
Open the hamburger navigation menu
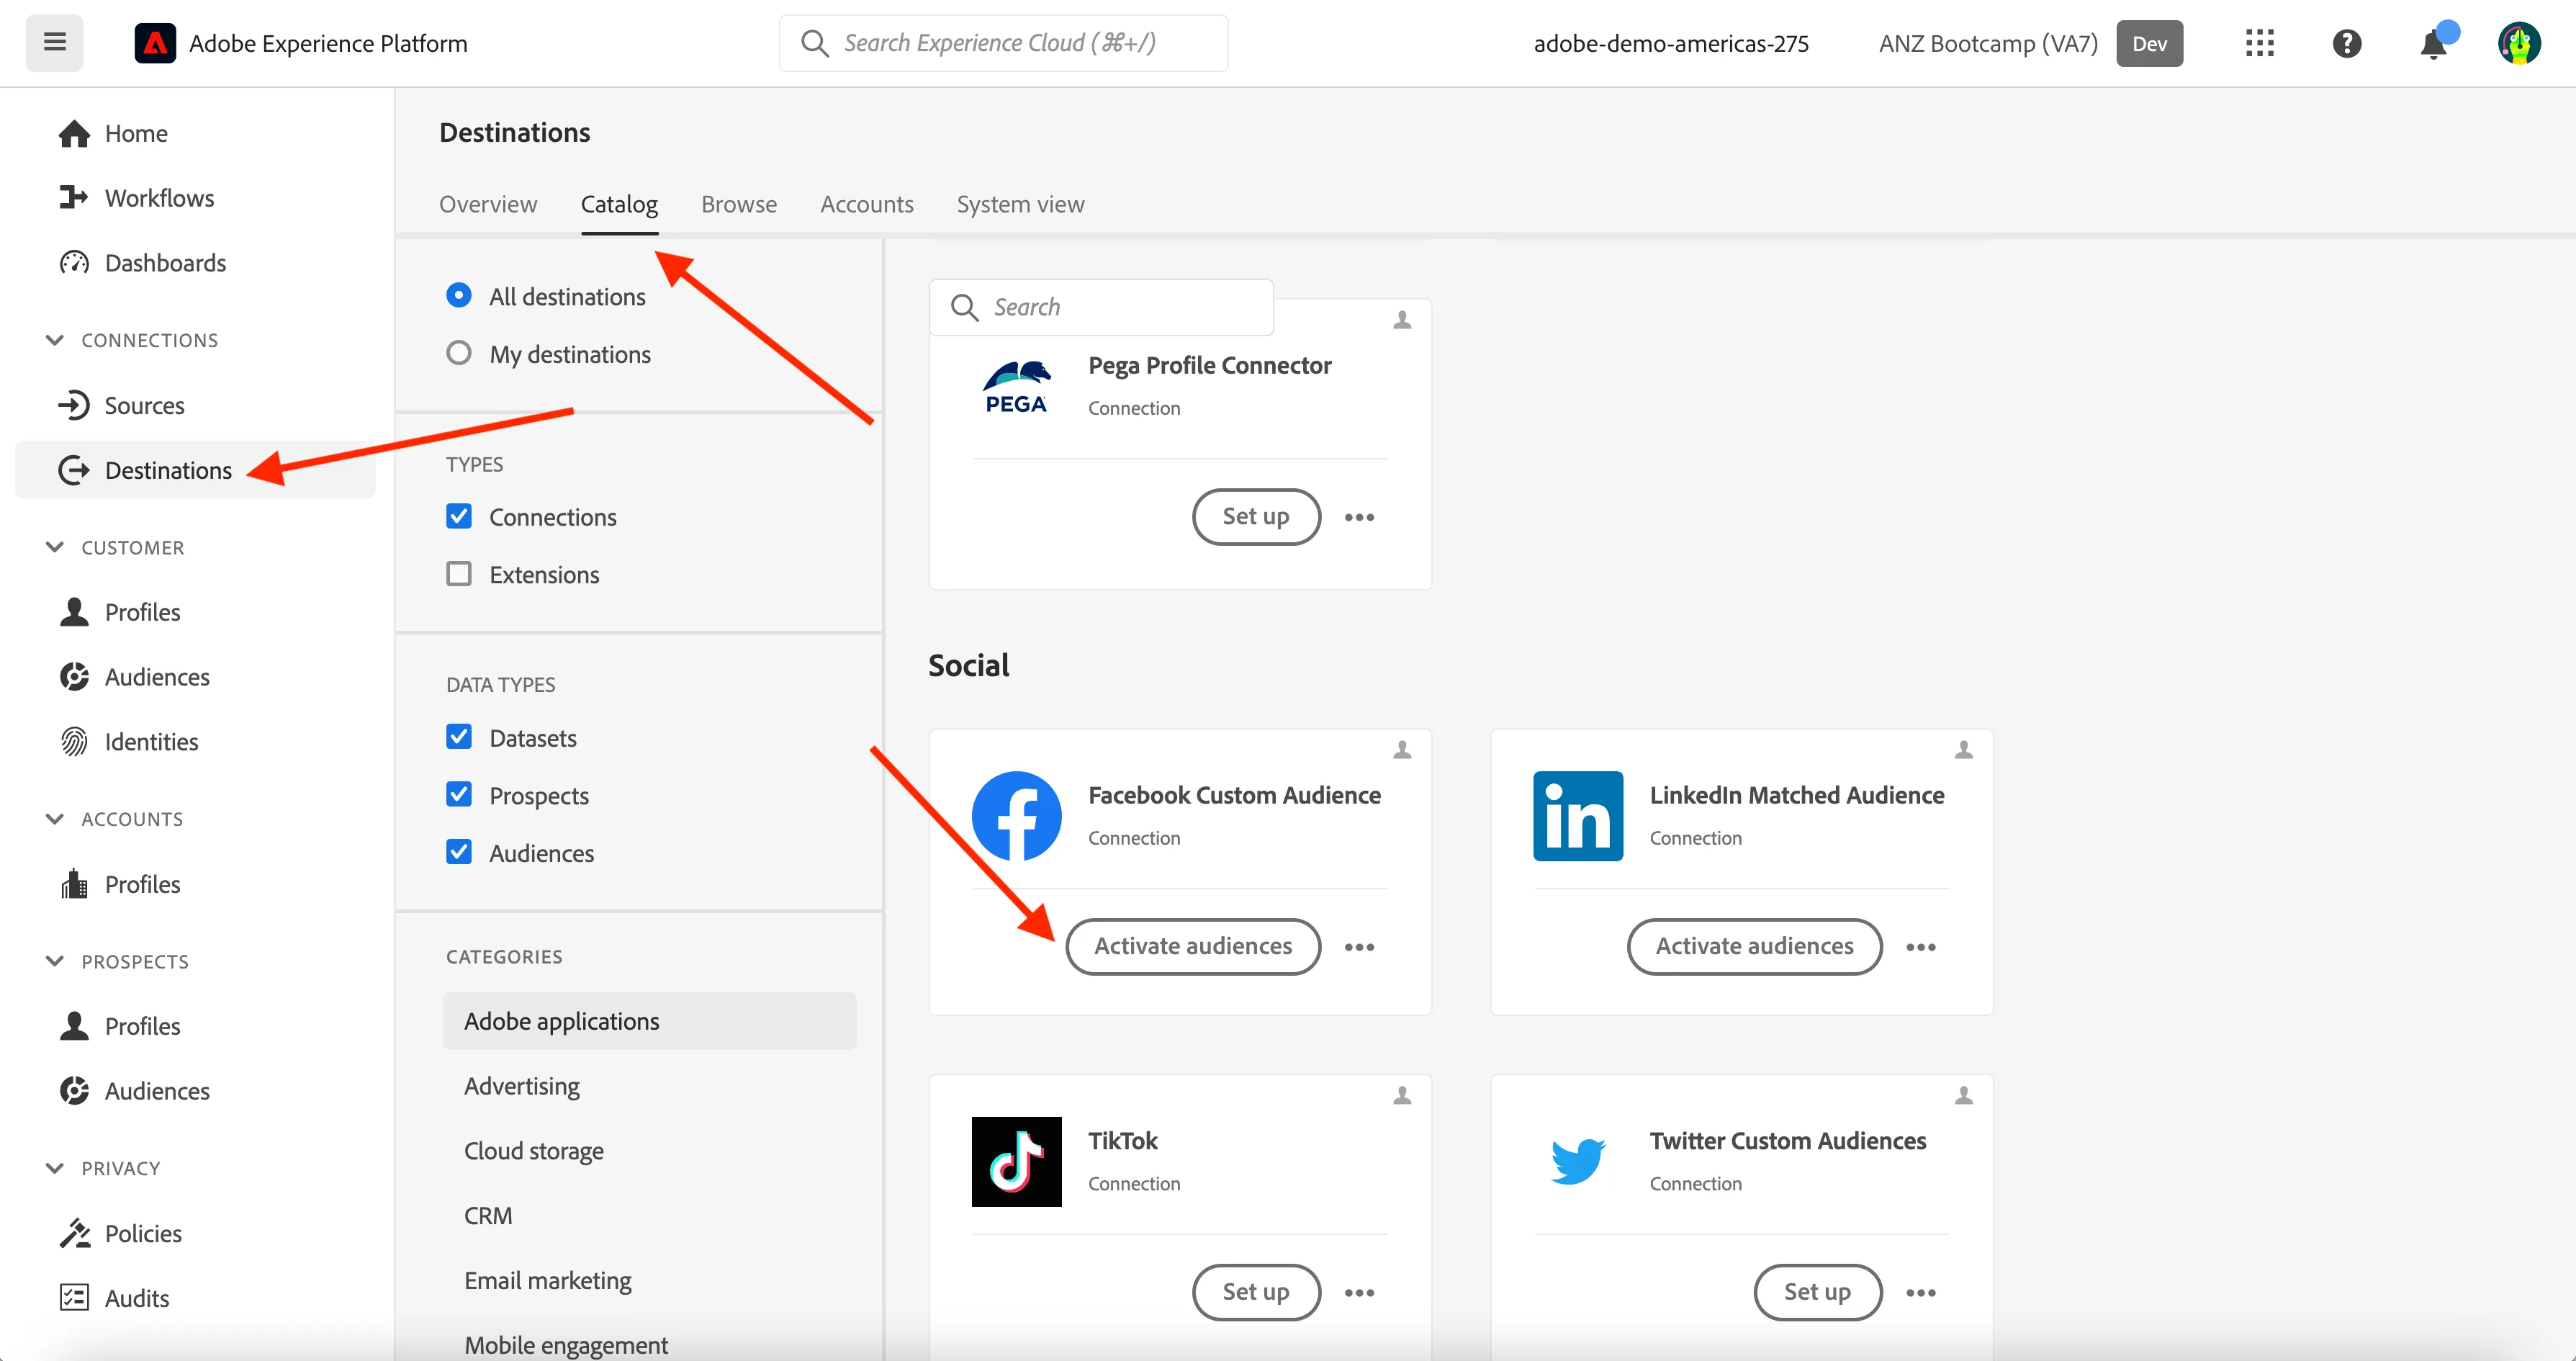pyautogui.click(x=55, y=43)
